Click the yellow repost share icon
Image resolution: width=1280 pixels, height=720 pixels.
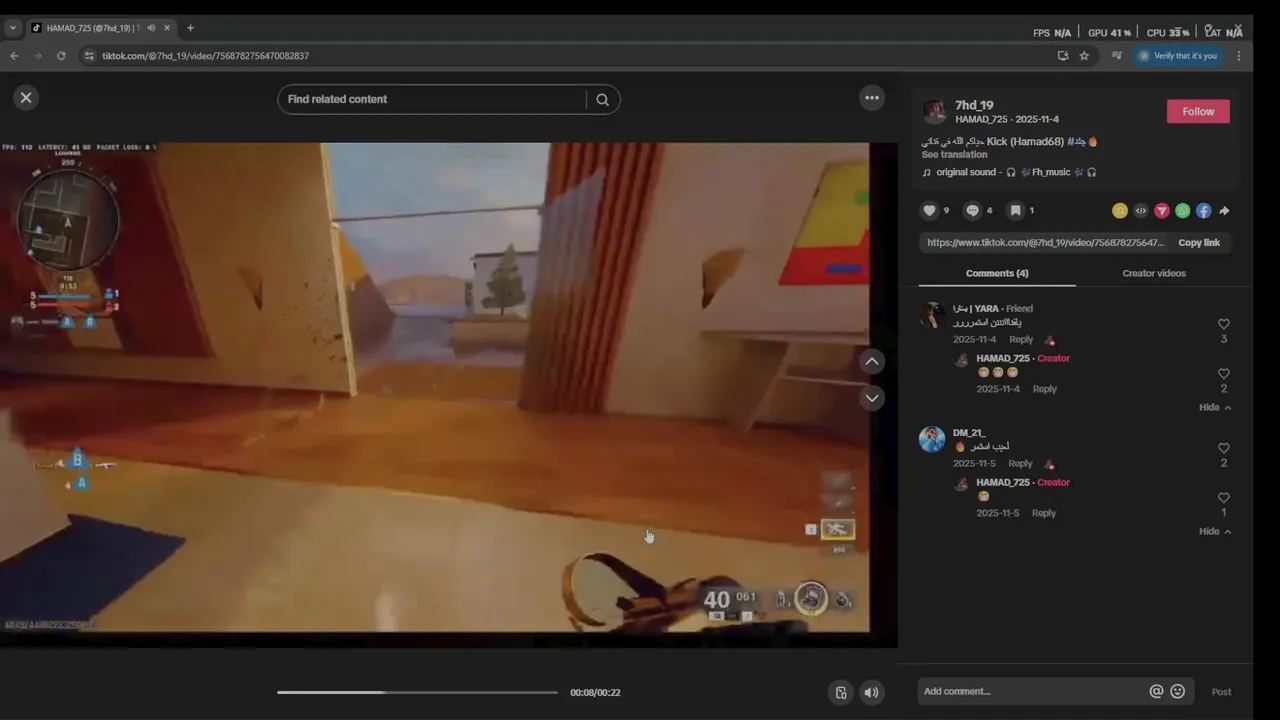[x=1119, y=210]
